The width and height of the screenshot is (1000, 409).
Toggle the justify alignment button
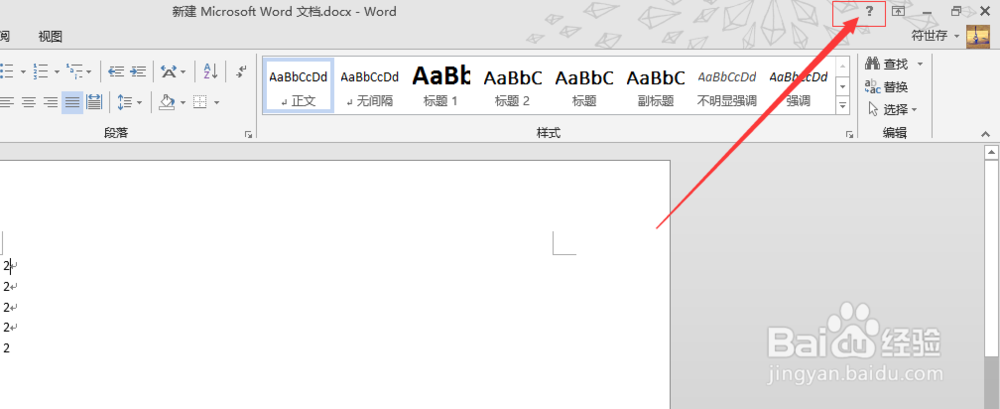point(72,102)
